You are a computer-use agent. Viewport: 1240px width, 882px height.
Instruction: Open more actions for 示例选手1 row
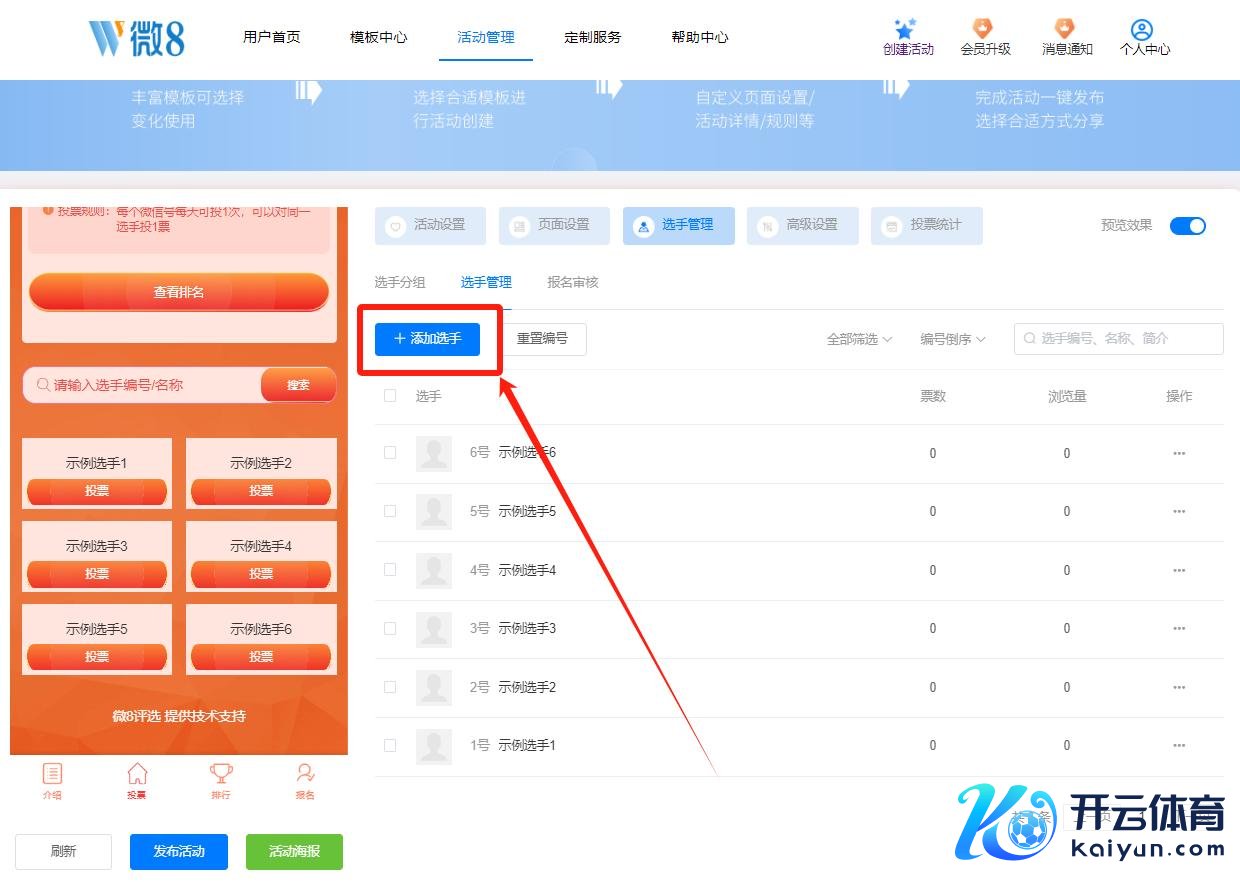point(1179,746)
